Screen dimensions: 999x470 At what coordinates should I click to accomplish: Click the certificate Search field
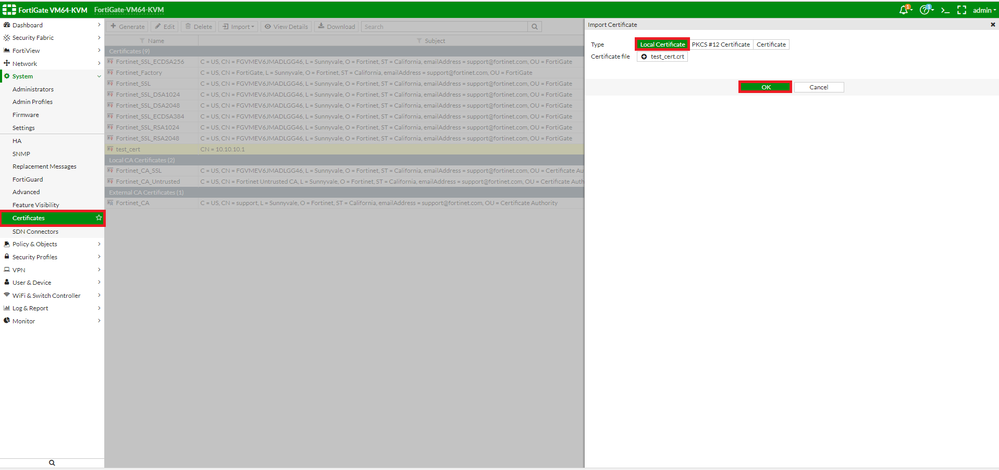tap(444, 27)
